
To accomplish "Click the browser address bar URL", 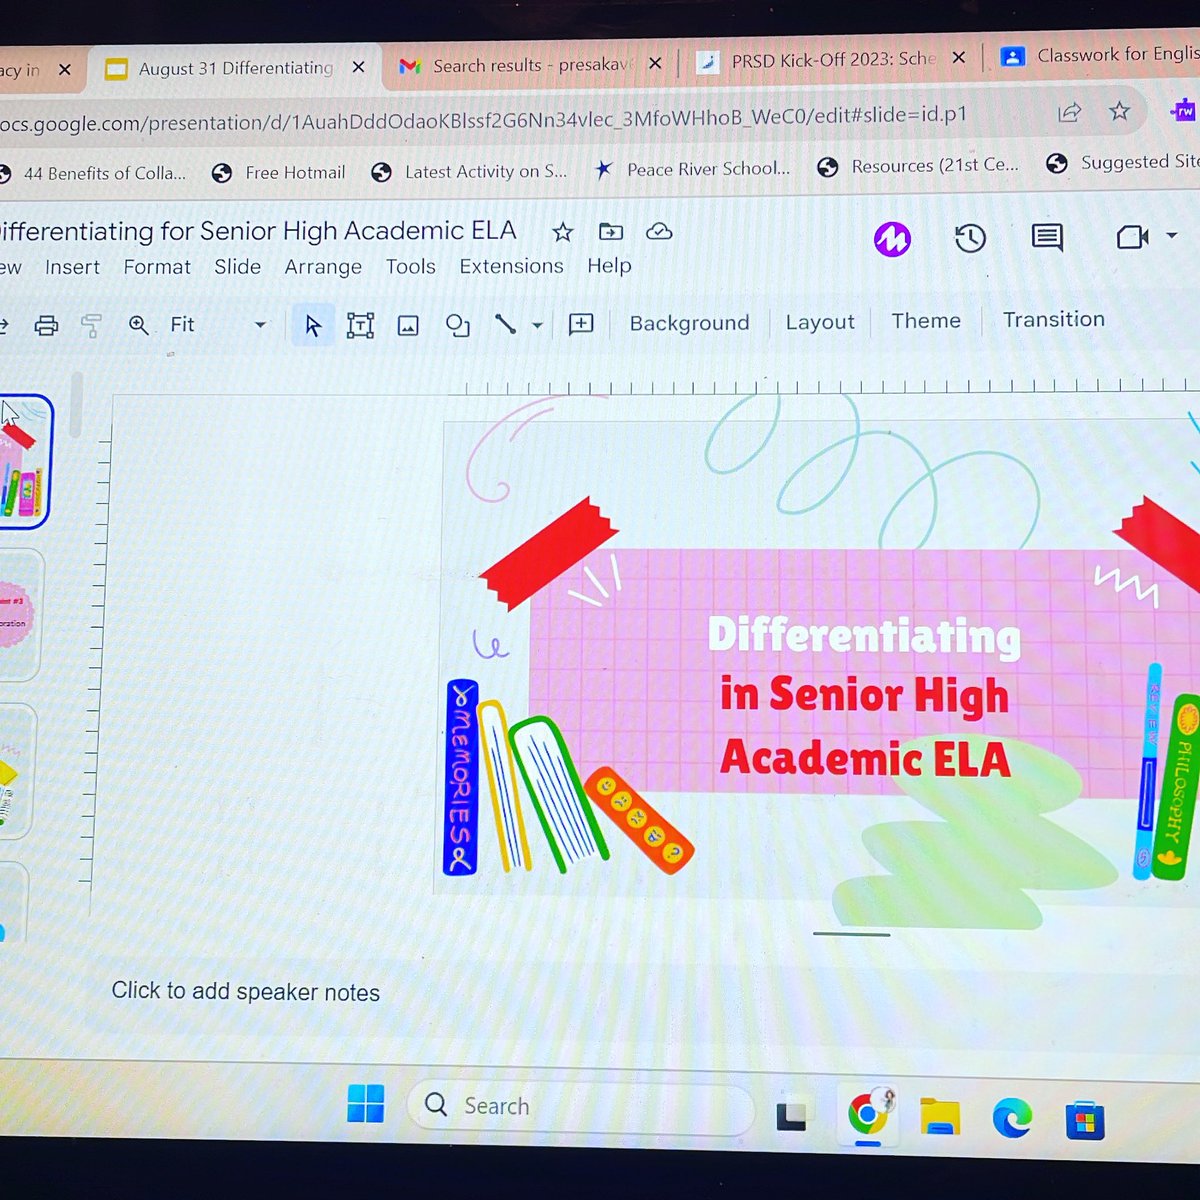I will pyautogui.click(x=484, y=119).
